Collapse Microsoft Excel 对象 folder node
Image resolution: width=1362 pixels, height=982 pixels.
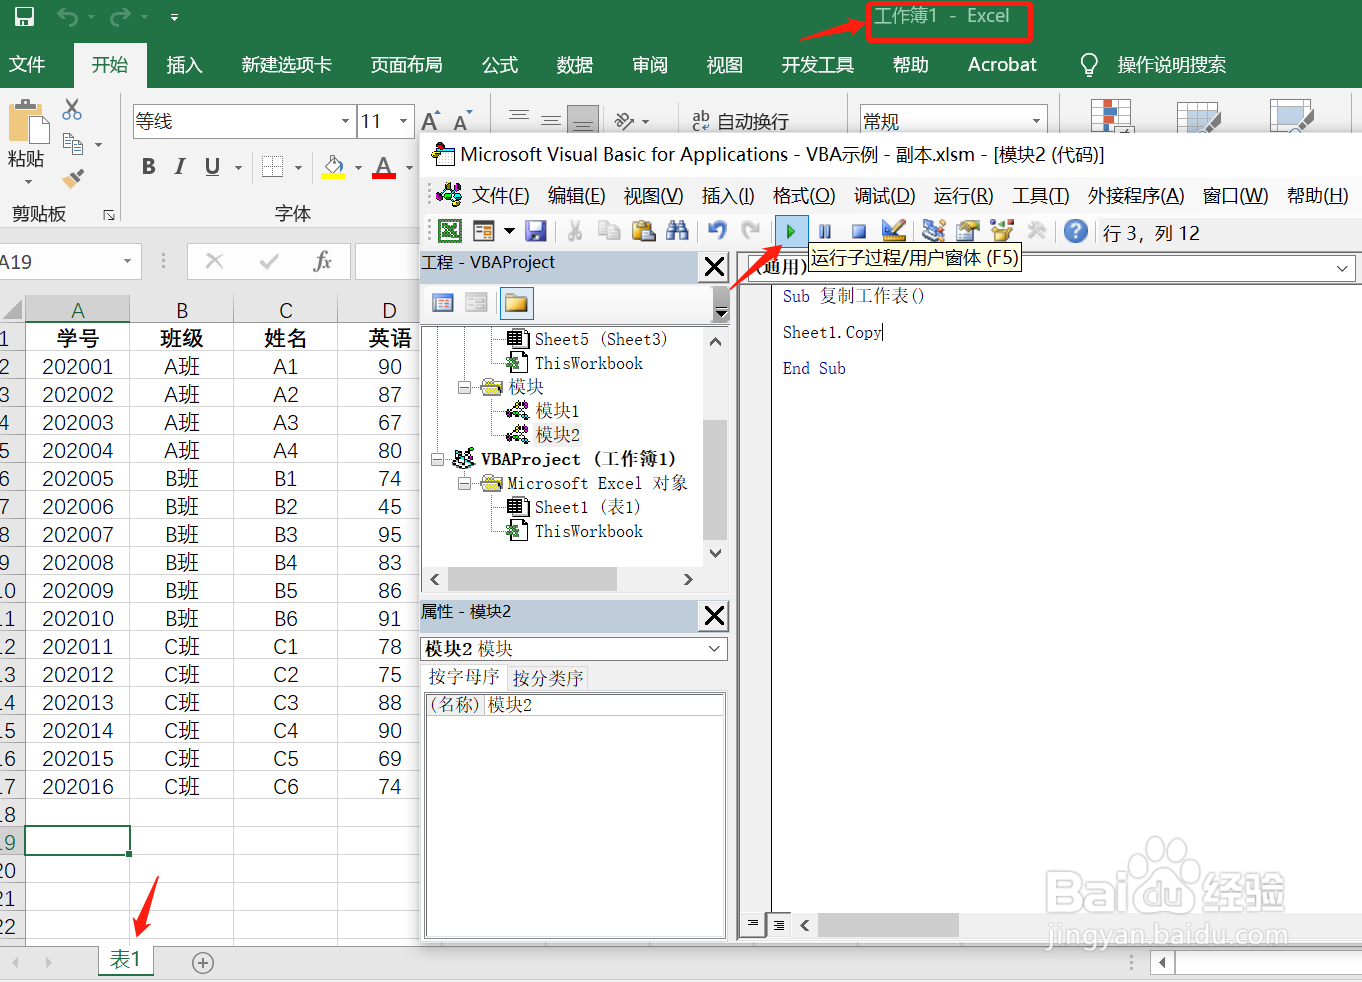tap(464, 483)
